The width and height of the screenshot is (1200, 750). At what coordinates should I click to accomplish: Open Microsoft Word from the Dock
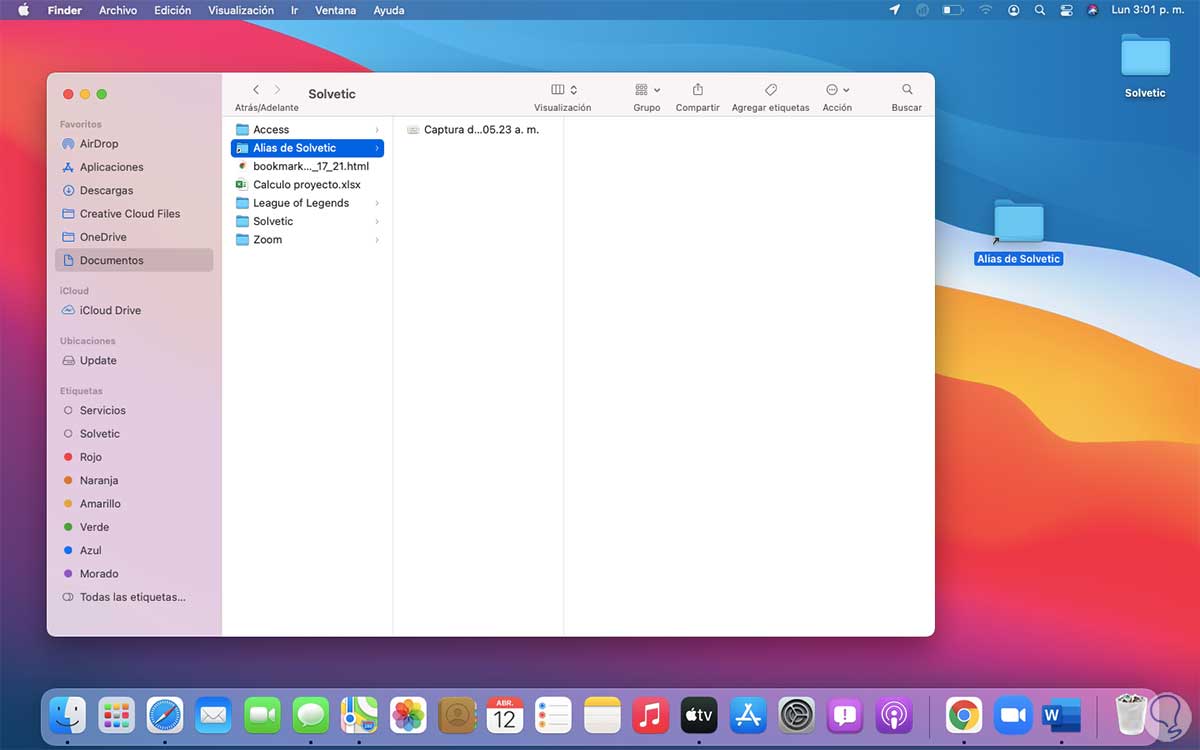1061,715
